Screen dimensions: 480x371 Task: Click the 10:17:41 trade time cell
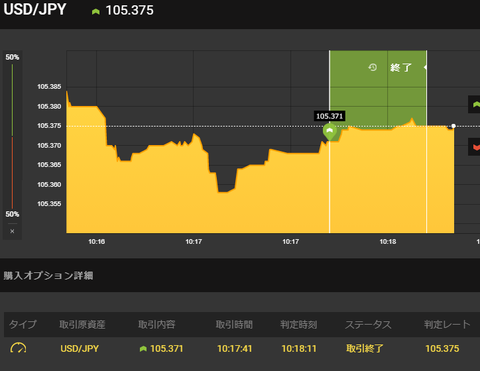pyautogui.click(x=235, y=349)
